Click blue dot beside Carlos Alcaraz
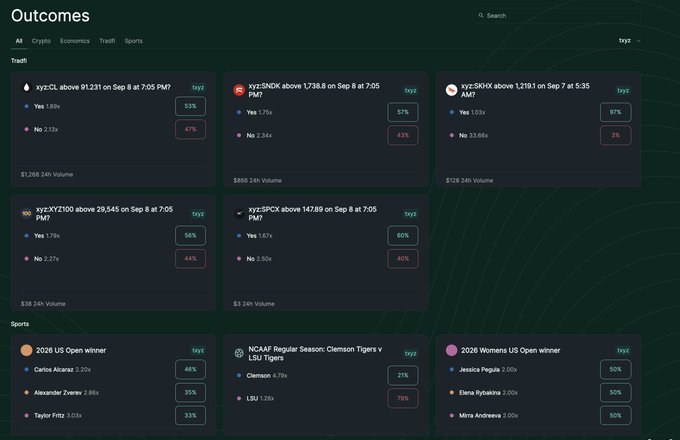Screen dimensions: 680x440 (x=26, y=369)
